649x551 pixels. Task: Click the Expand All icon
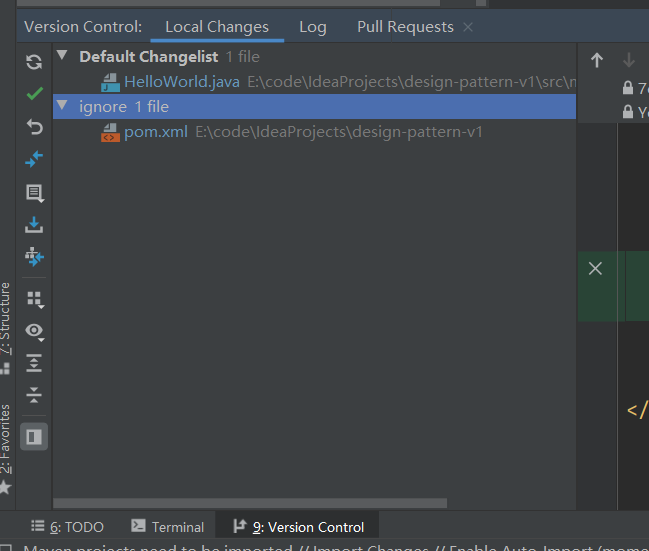click(34, 363)
